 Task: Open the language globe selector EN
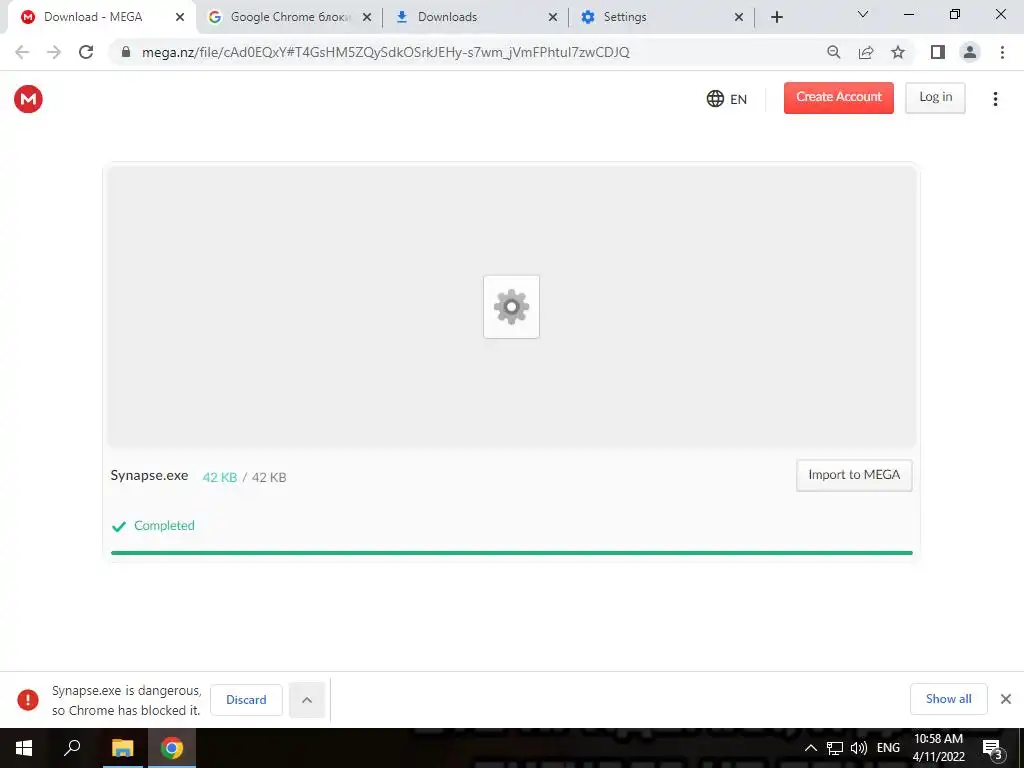[x=727, y=99]
